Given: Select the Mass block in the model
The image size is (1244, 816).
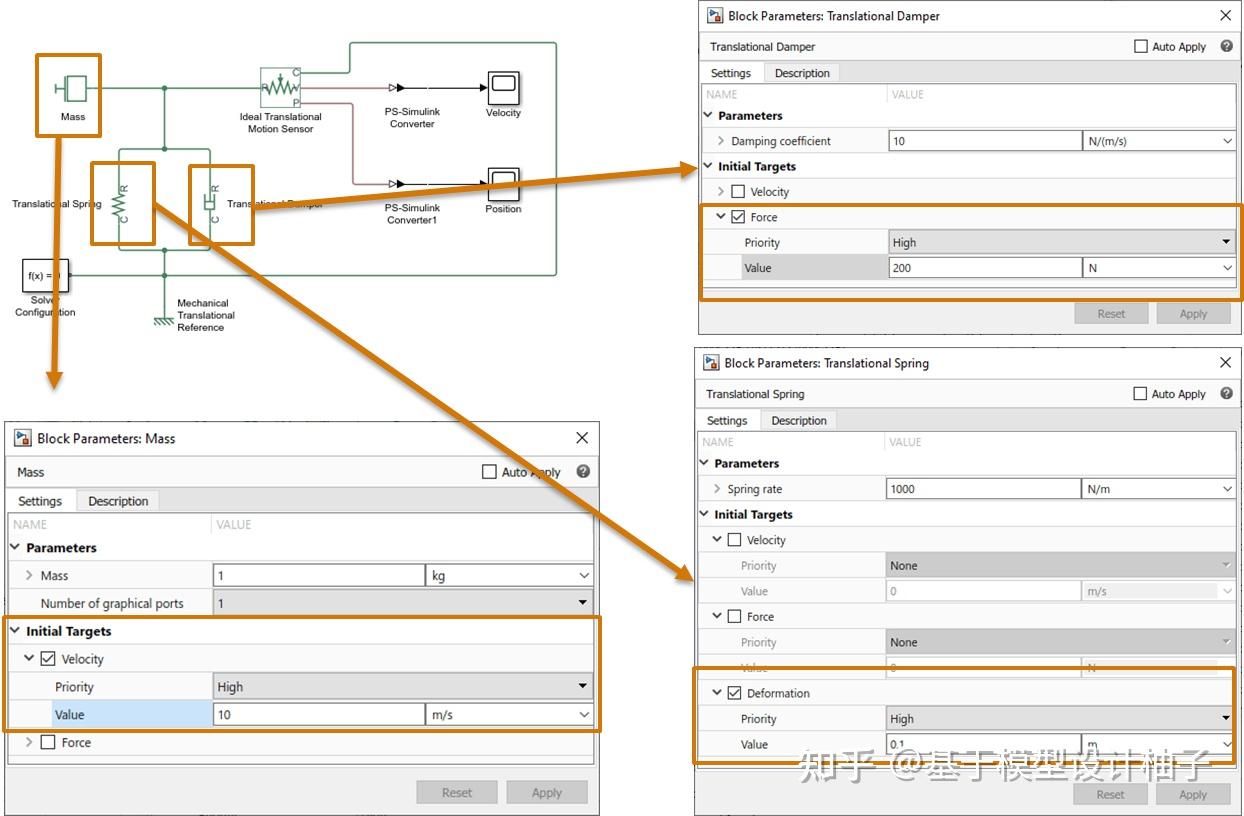Looking at the screenshot, I should [70, 90].
